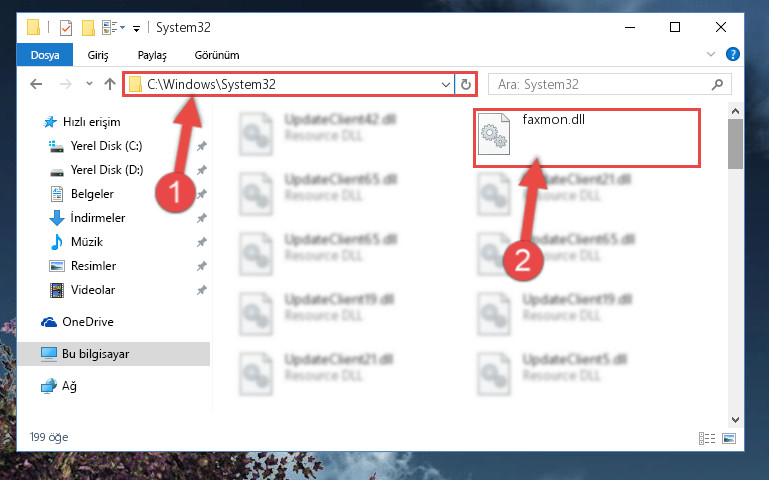Unpin Belgeler from quick access
This screenshot has height=480, width=769.
click(x=202, y=194)
